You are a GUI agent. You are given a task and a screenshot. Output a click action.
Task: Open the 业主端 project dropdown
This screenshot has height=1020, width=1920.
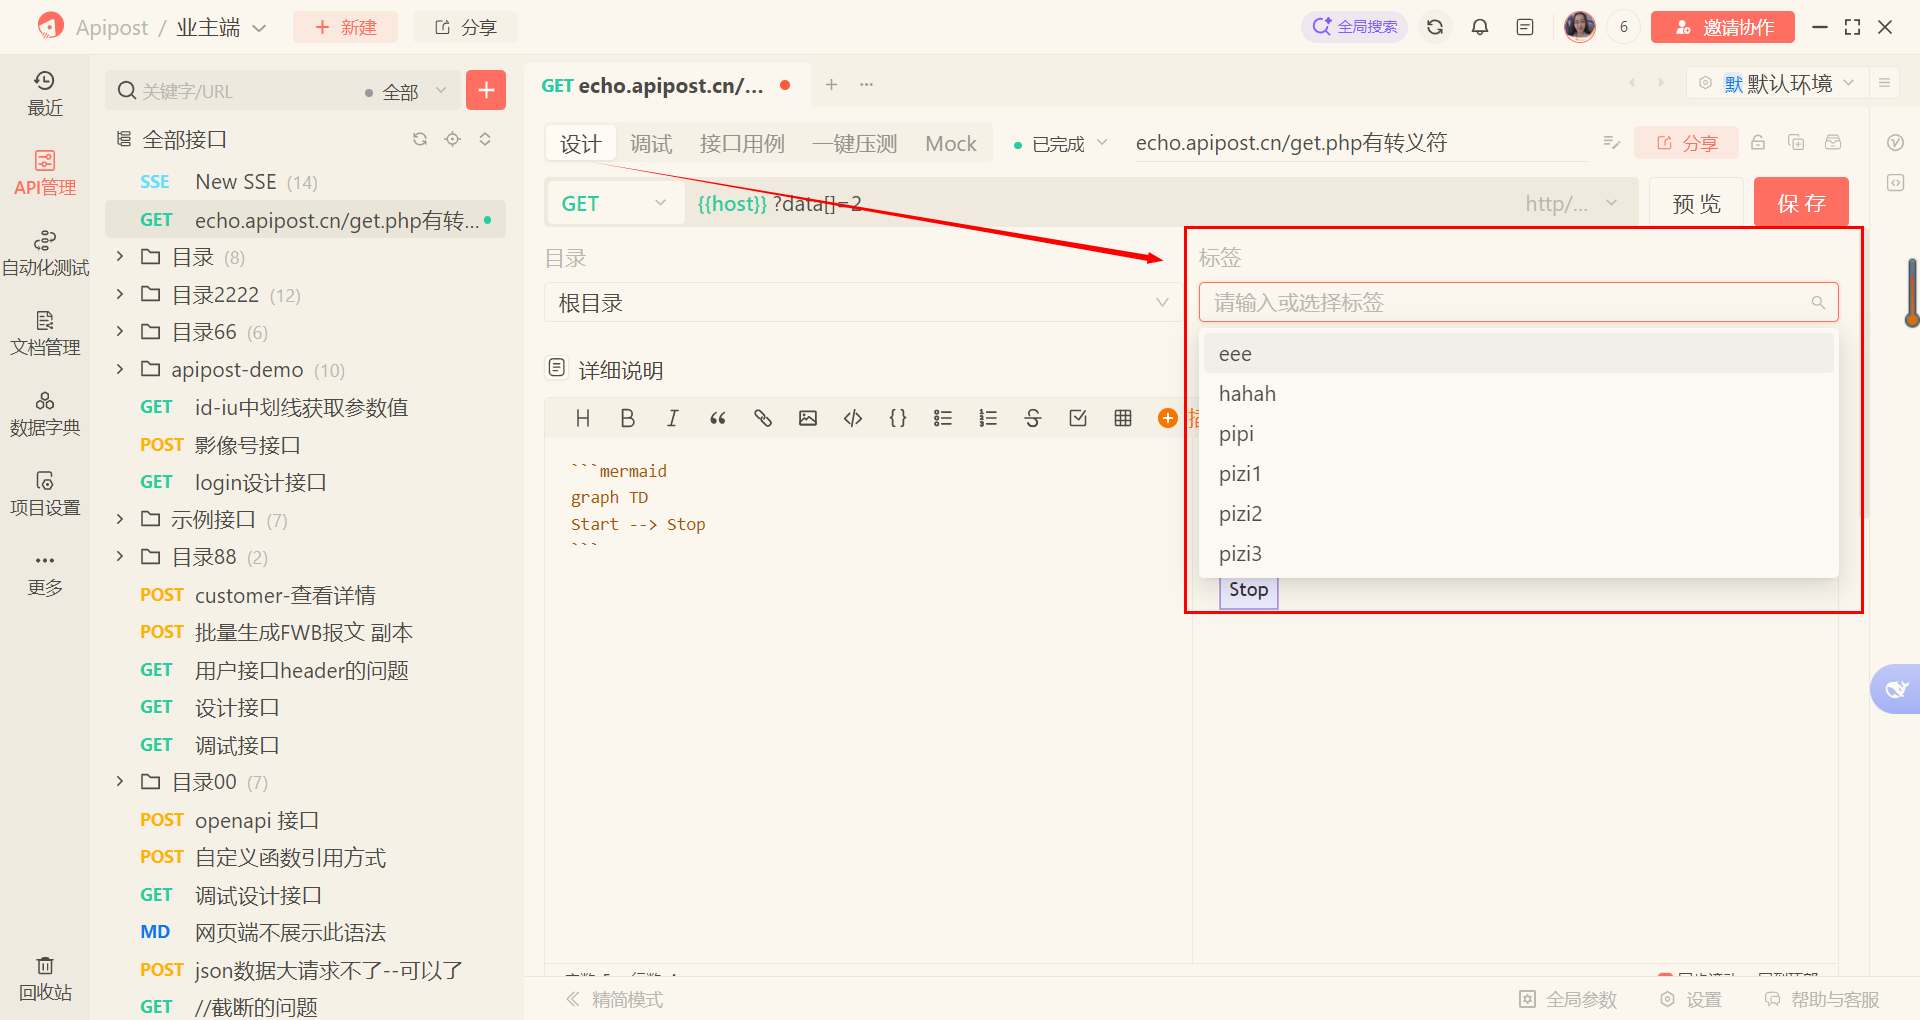pos(221,27)
